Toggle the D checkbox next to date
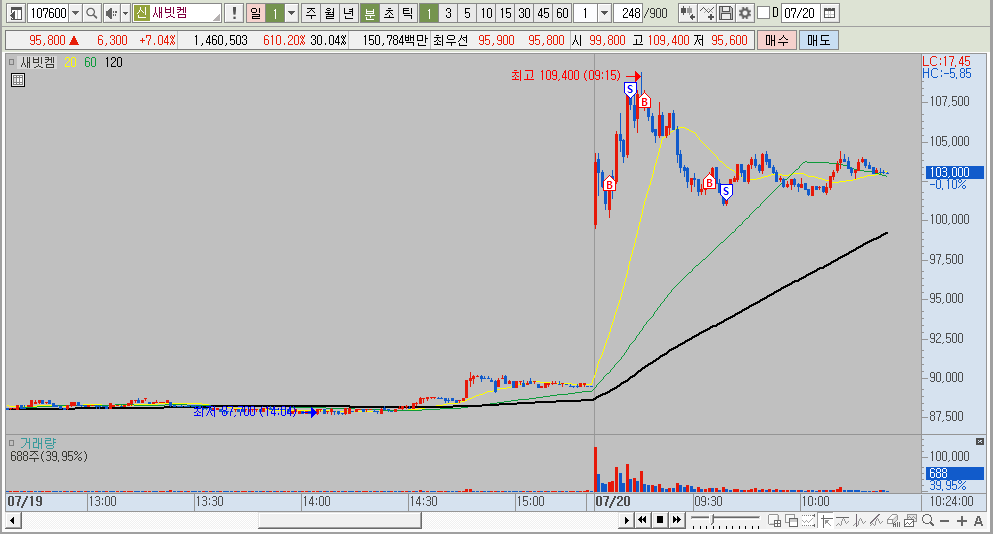The height and width of the screenshot is (534, 993). point(764,13)
